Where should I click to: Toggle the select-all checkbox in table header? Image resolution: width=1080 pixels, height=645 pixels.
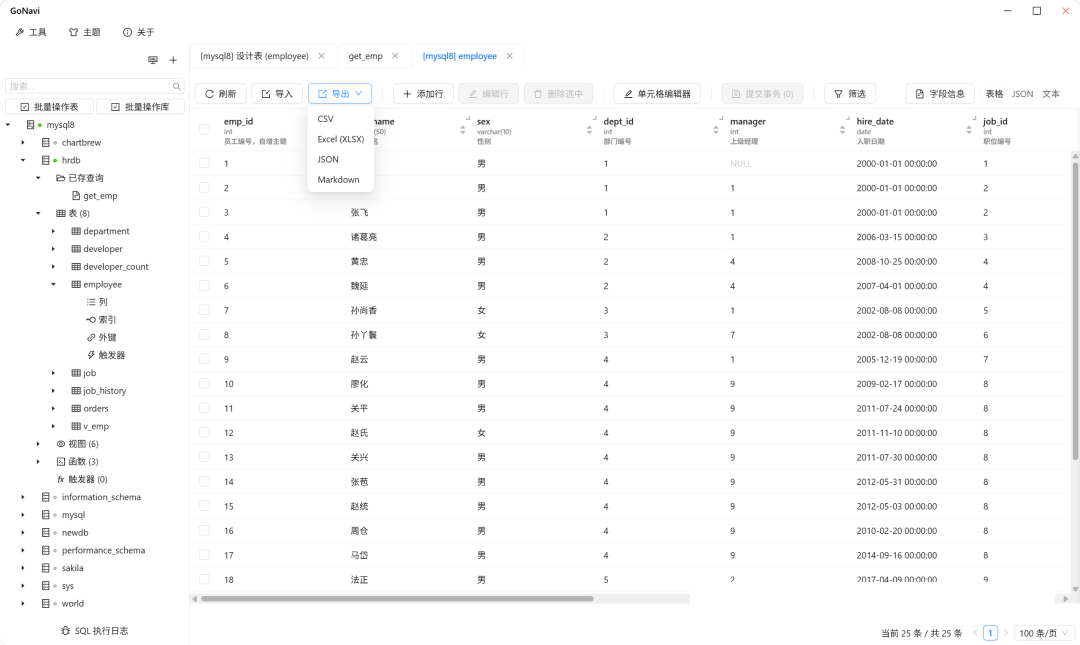pyautogui.click(x=204, y=129)
